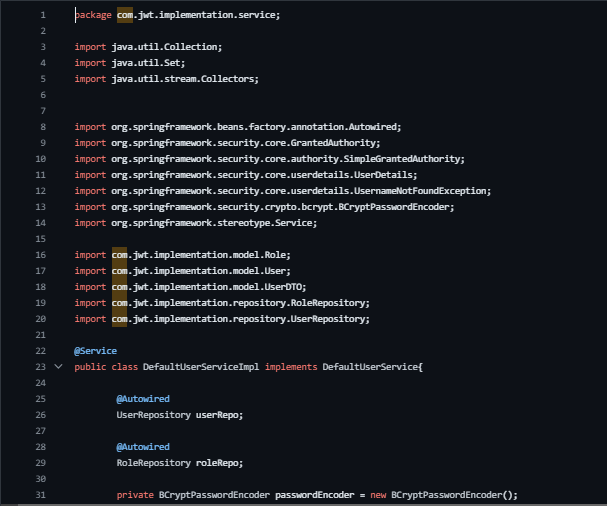Viewport: 607px width, 506px height.
Task: Click the SimpleGrantedAuthority import path
Action: tap(288, 159)
